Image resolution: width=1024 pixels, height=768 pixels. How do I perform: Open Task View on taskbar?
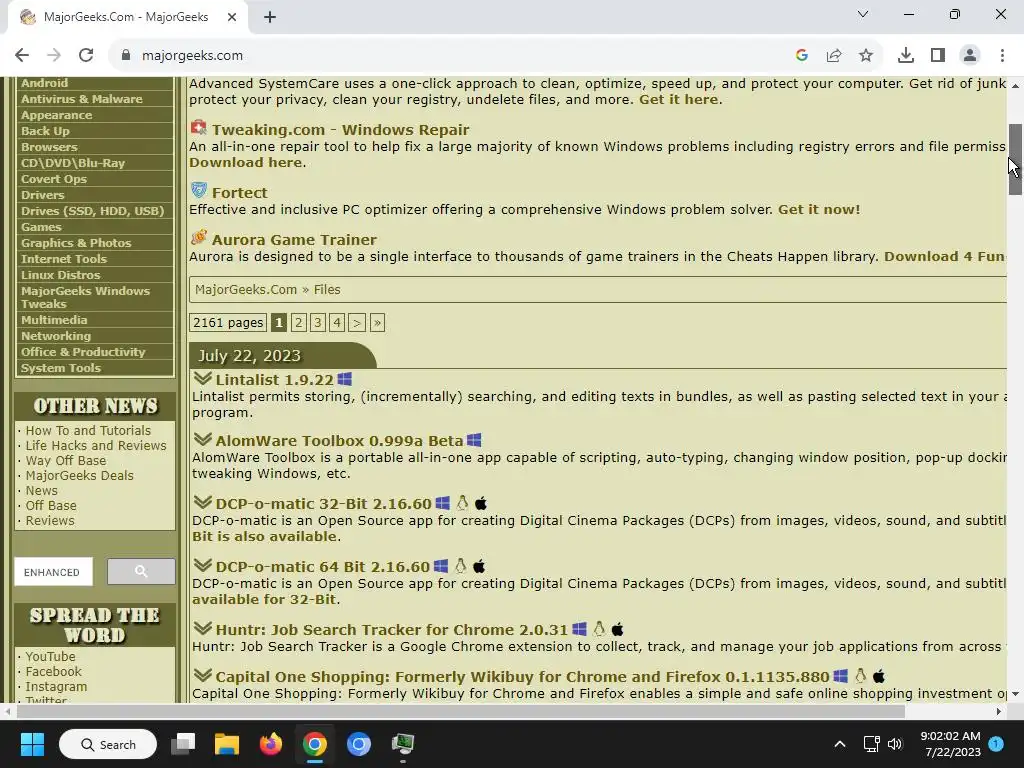183,744
